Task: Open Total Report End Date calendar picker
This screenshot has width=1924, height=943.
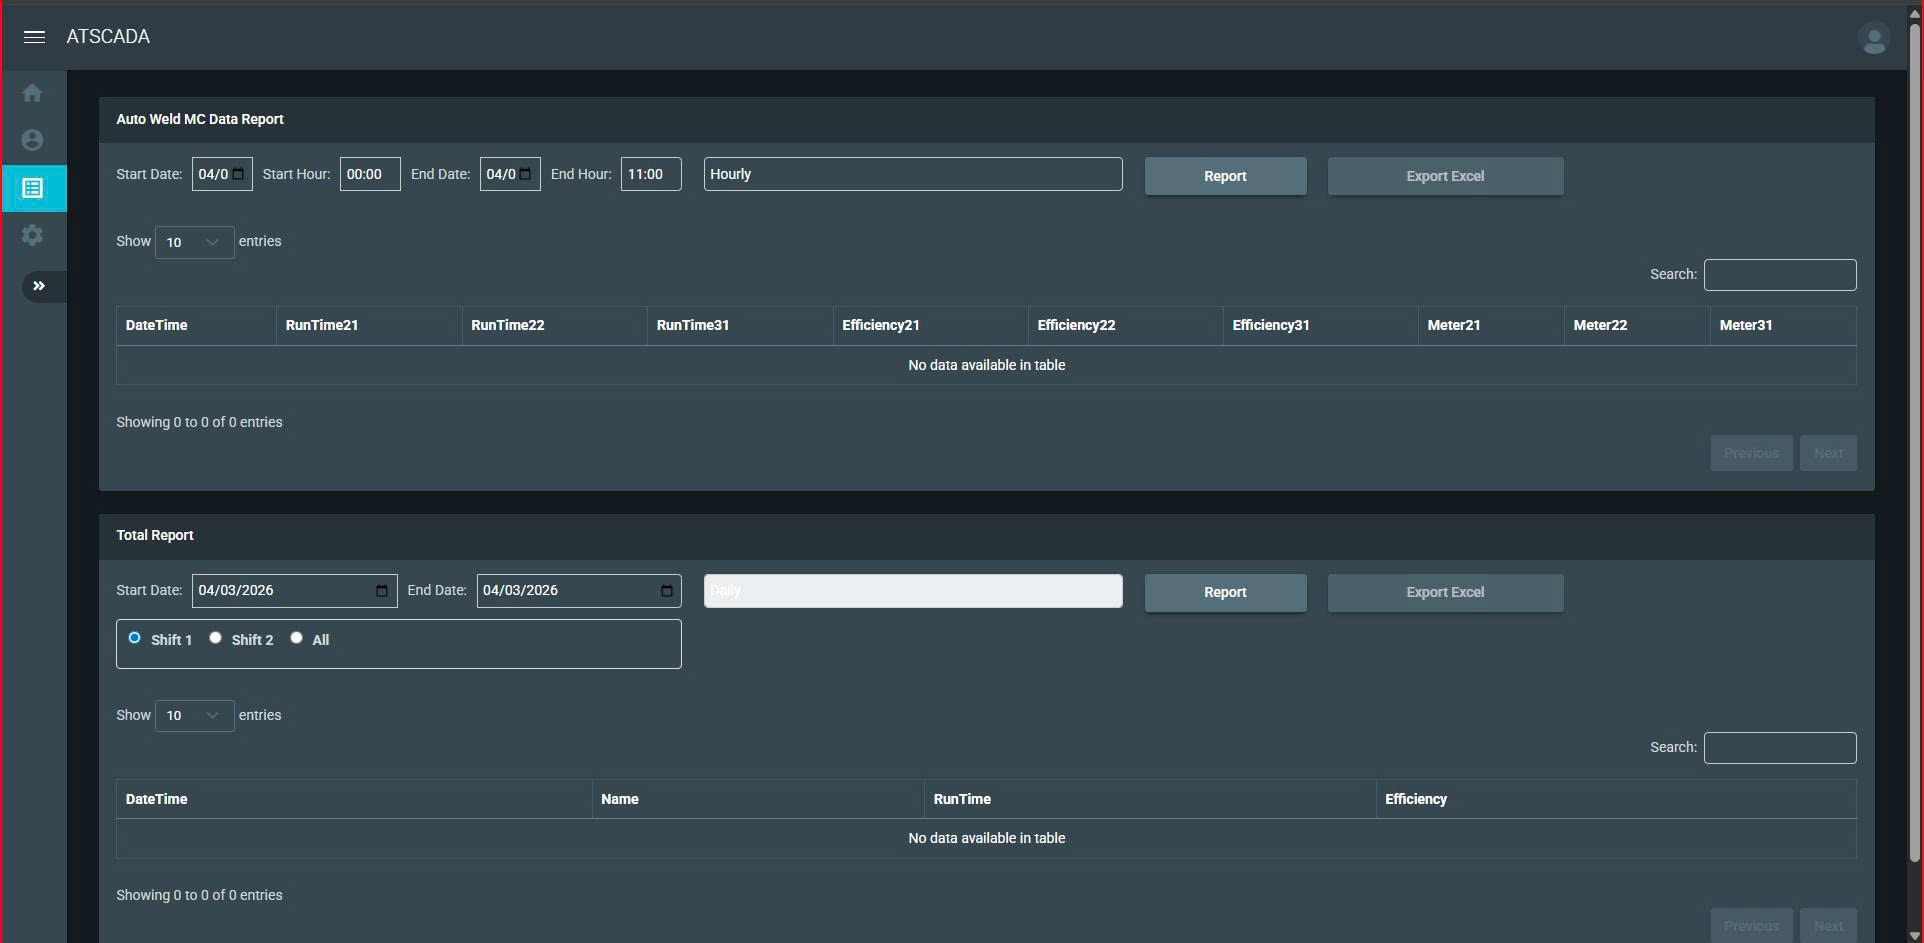Action: 666,591
